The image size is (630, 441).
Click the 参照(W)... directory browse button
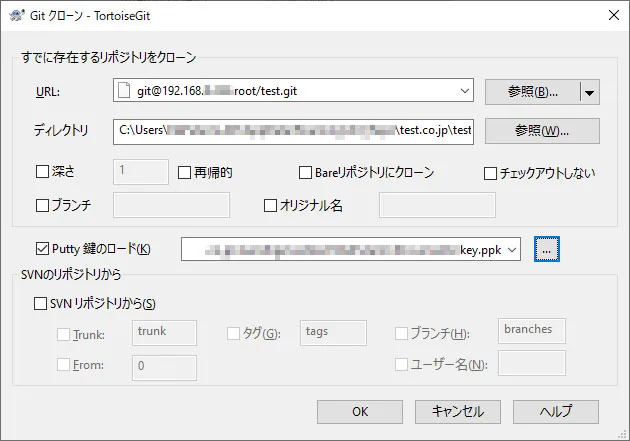[x=542, y=131]
